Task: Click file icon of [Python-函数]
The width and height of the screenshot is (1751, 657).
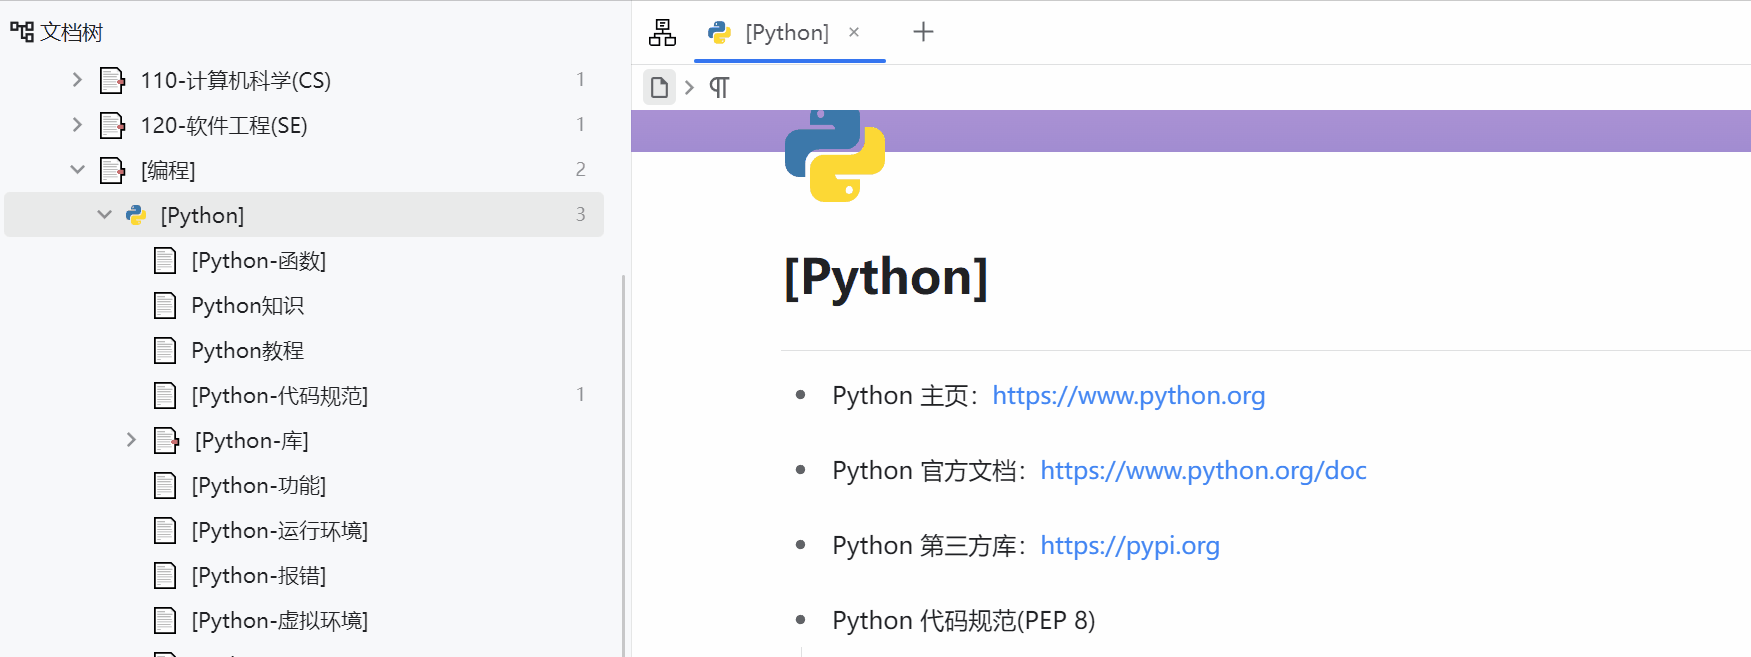Action: click(x=165, y=261)
